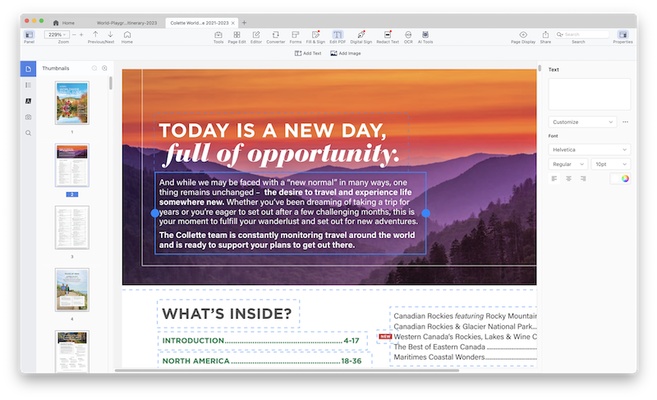
Task: Click the three-dots more options button
Action: pos(625,122)
